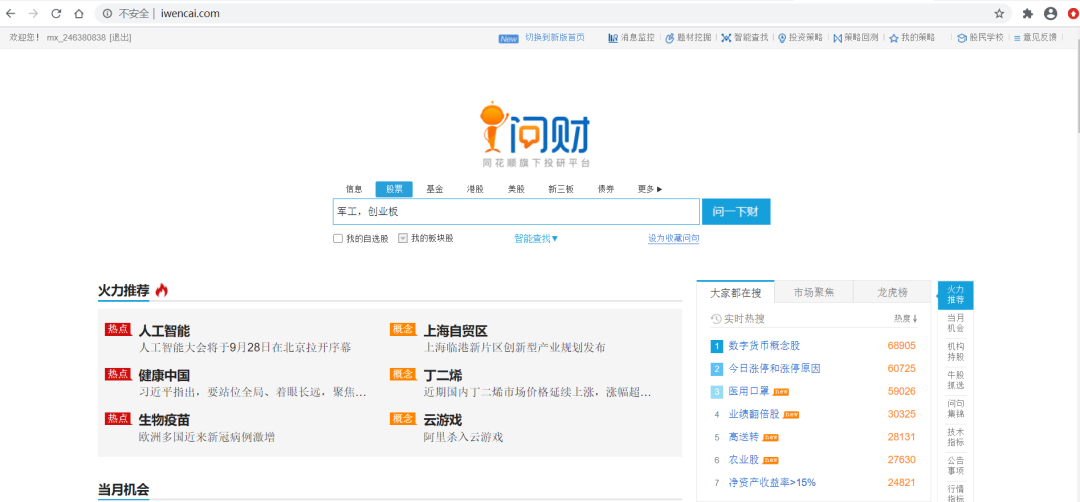Reload the page with the refresh icon
Image resolution: width=1080 pixels, height=502 pixels.
(56, 13)
